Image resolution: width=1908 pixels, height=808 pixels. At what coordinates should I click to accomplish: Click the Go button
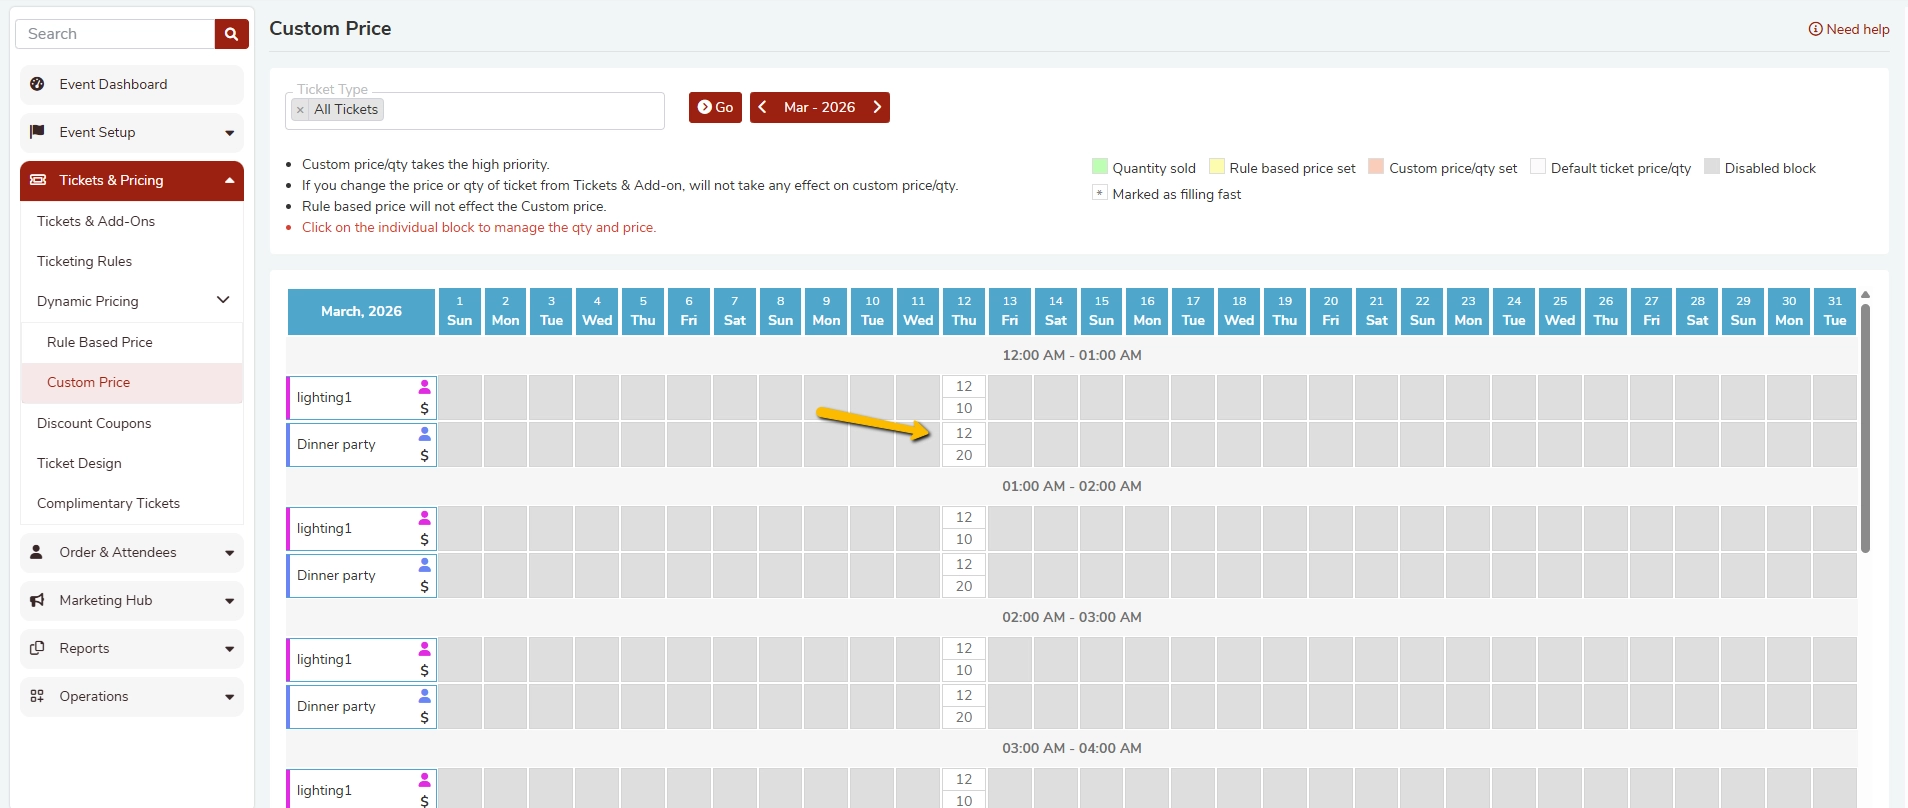(x=715, y=107)
